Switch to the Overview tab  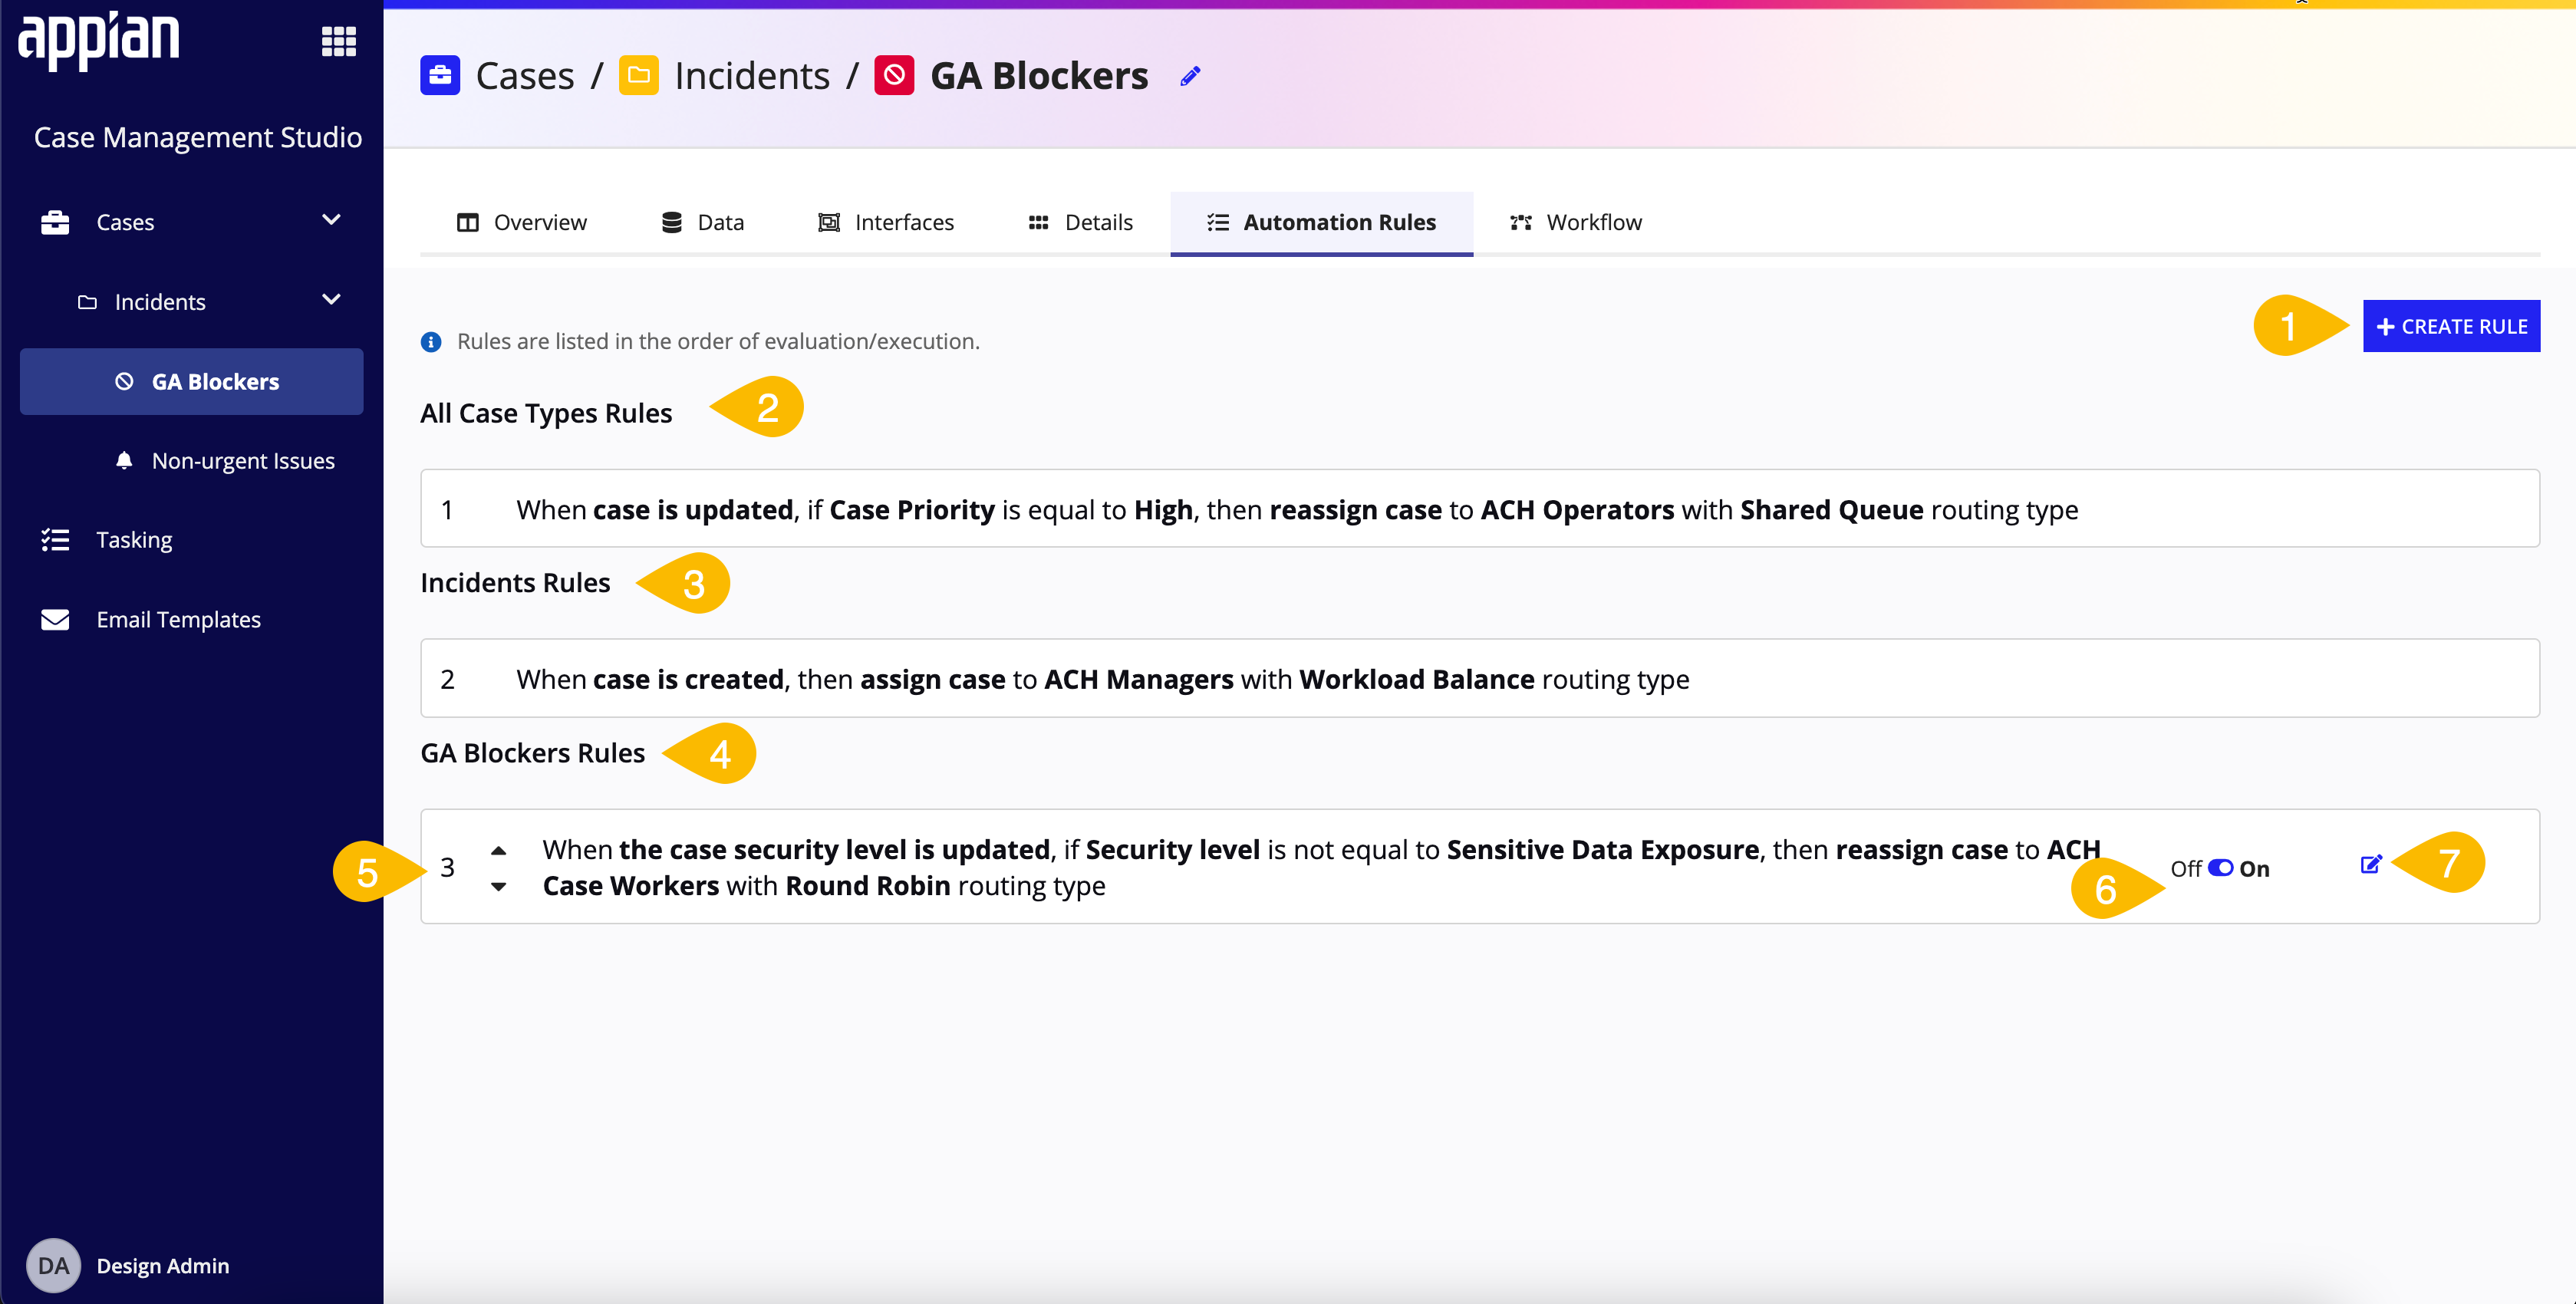[x=522, y=222]
